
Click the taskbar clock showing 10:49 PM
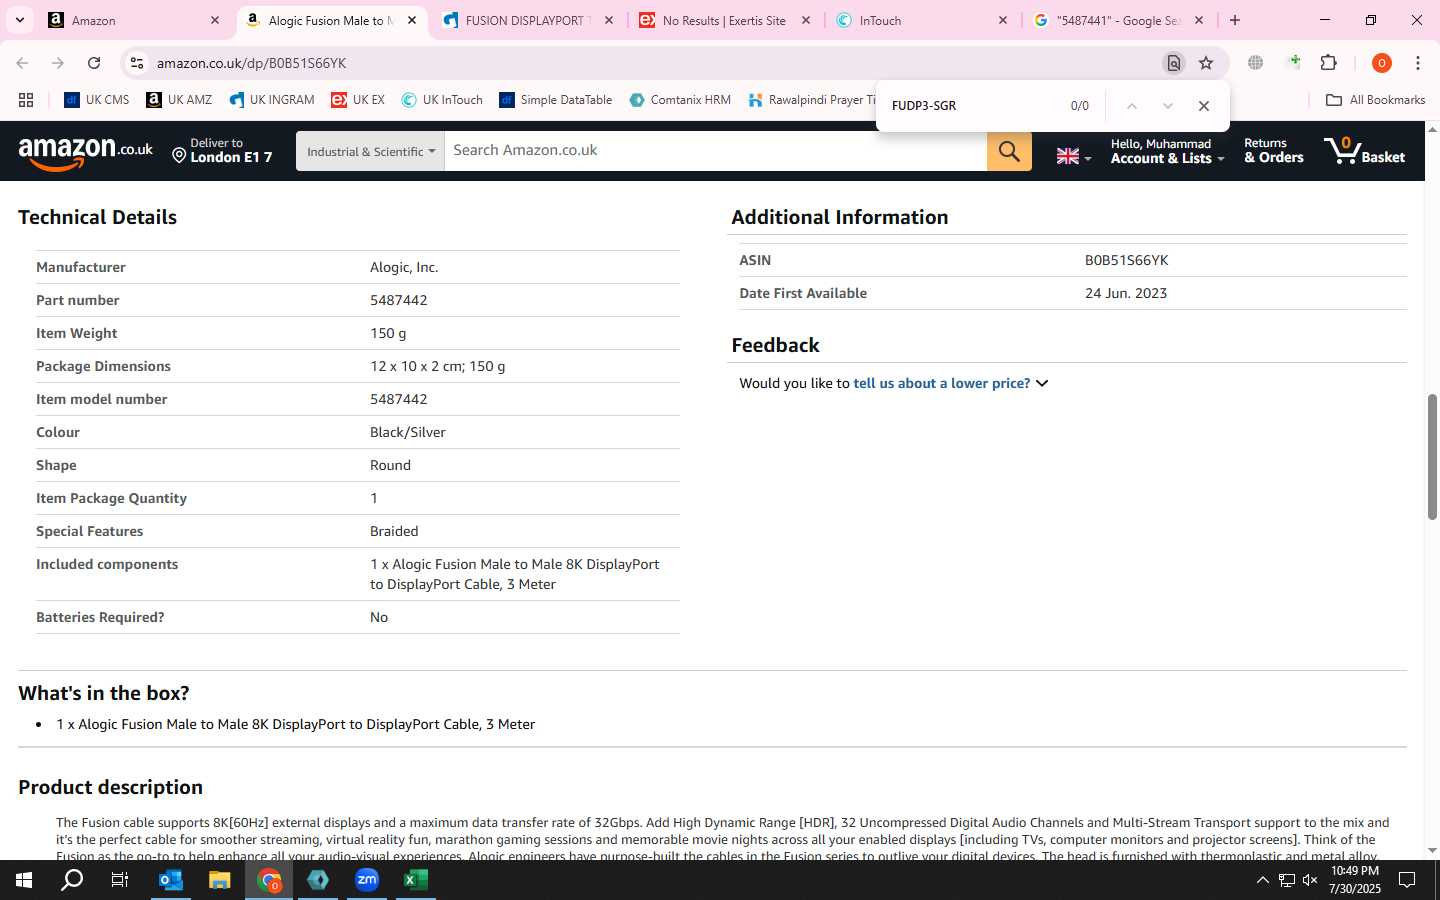tap(1355, 880)
